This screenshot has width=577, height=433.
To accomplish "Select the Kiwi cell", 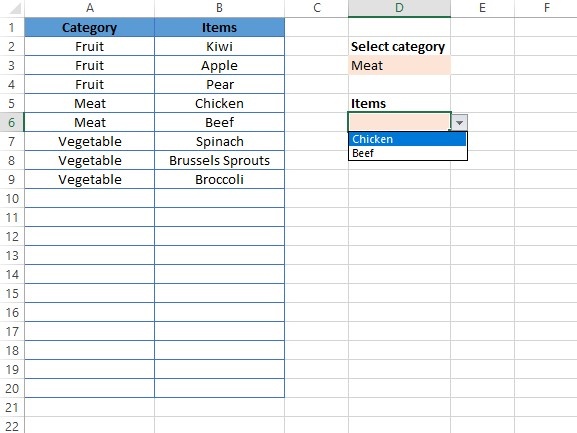I will 219,47.
